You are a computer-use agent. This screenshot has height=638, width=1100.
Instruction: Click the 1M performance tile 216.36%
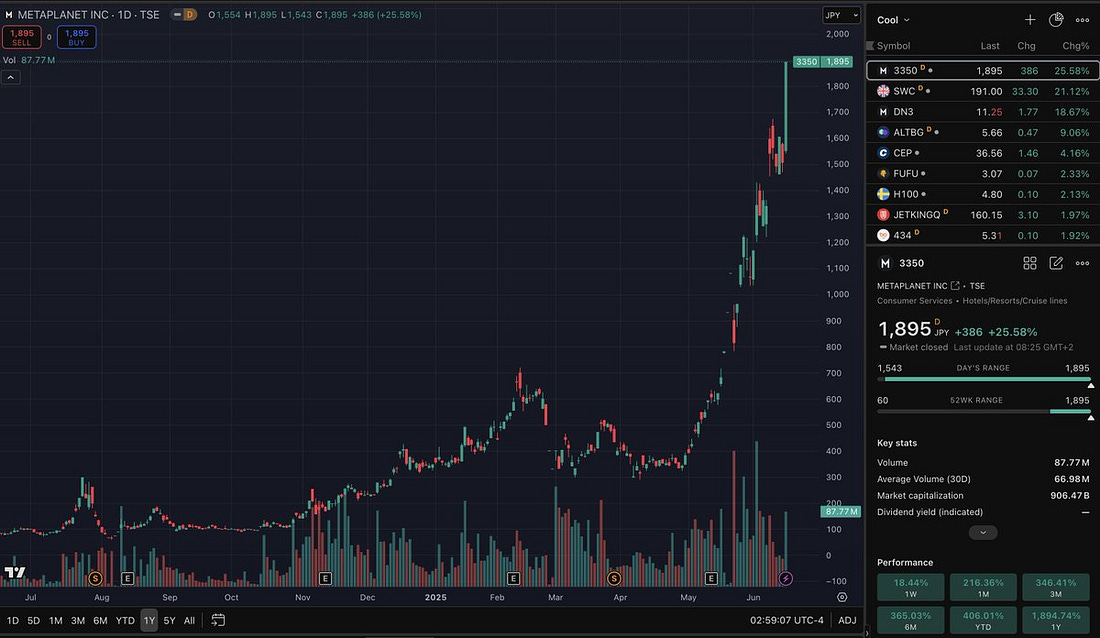point(983,587)
